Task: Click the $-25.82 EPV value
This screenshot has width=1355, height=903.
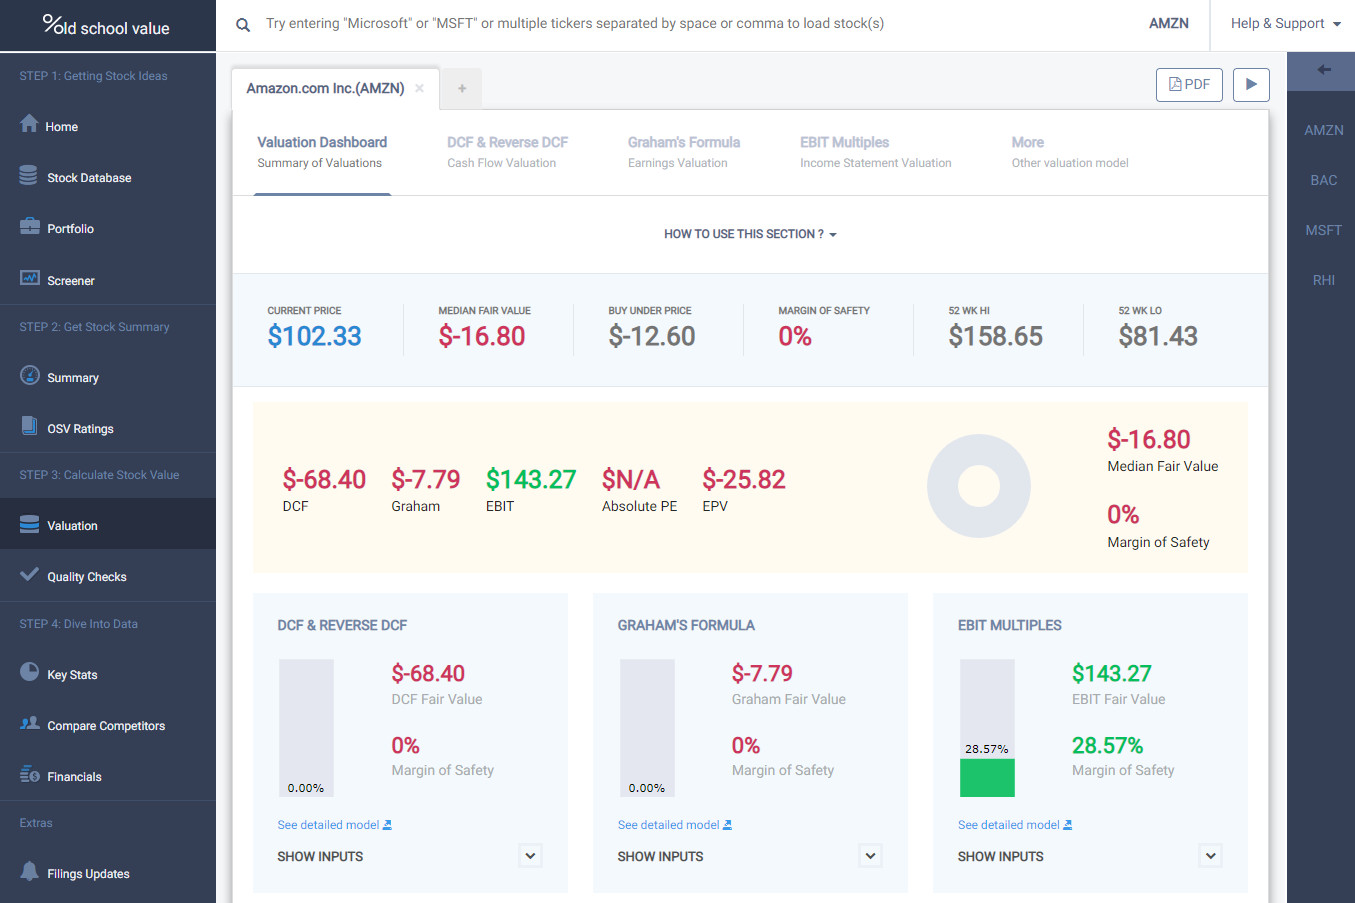Action: [744, 479]
